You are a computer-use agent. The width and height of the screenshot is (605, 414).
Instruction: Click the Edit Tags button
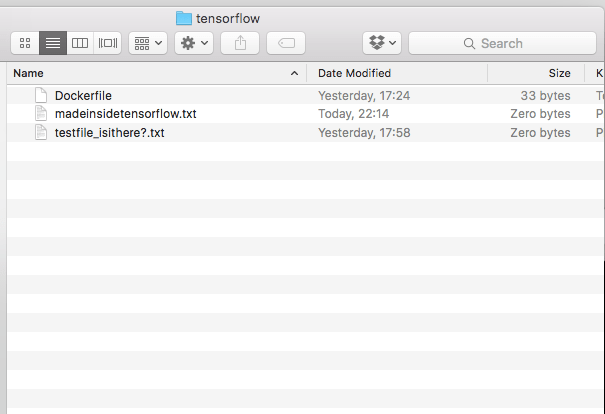click(286, 43)
